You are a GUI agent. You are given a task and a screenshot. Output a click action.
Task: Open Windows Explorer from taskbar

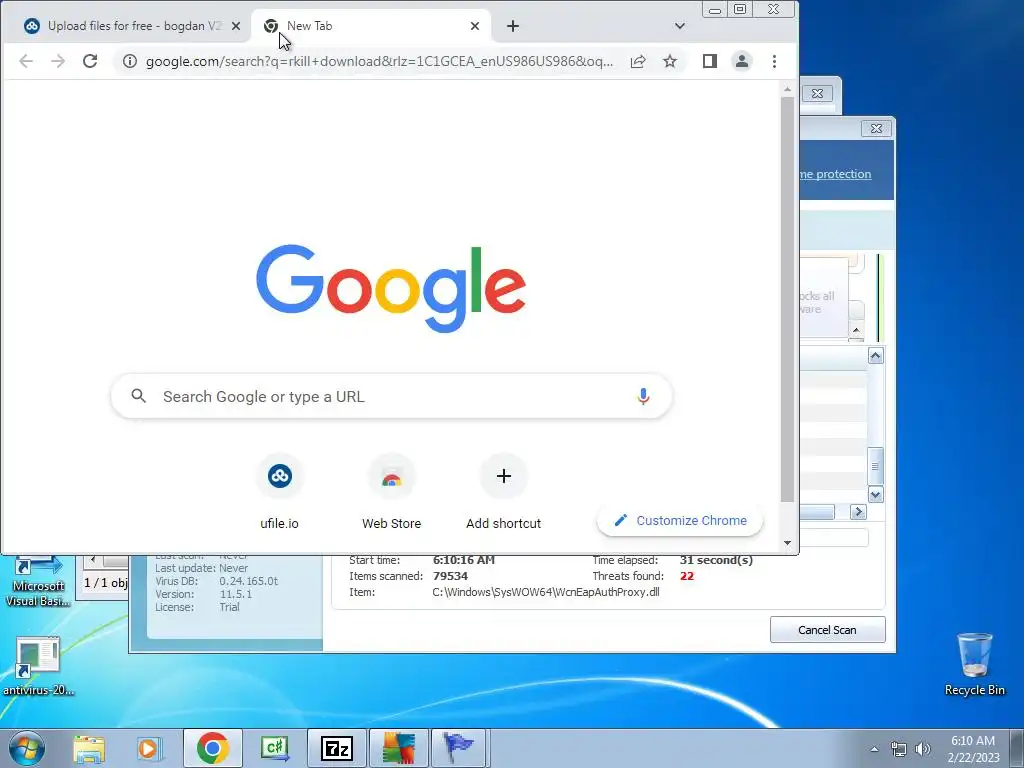(89, 748)
